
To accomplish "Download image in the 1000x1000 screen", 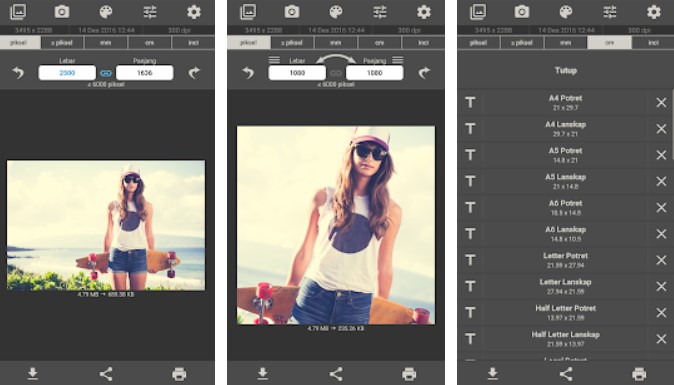I will pos(263,373).
